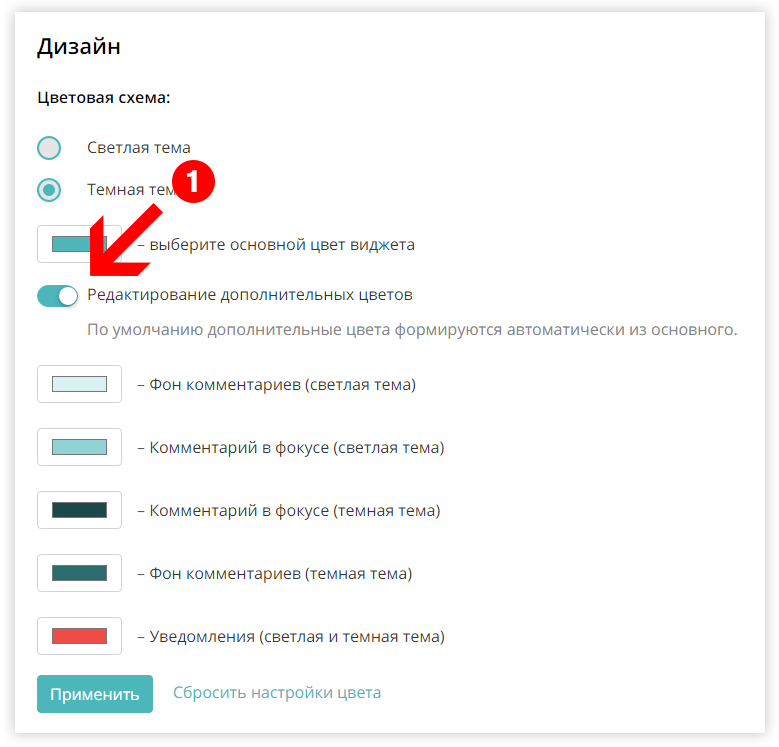
Task: Click the 'Темная тема' label text
Action: pyautogui.click(x=130, y=189)
